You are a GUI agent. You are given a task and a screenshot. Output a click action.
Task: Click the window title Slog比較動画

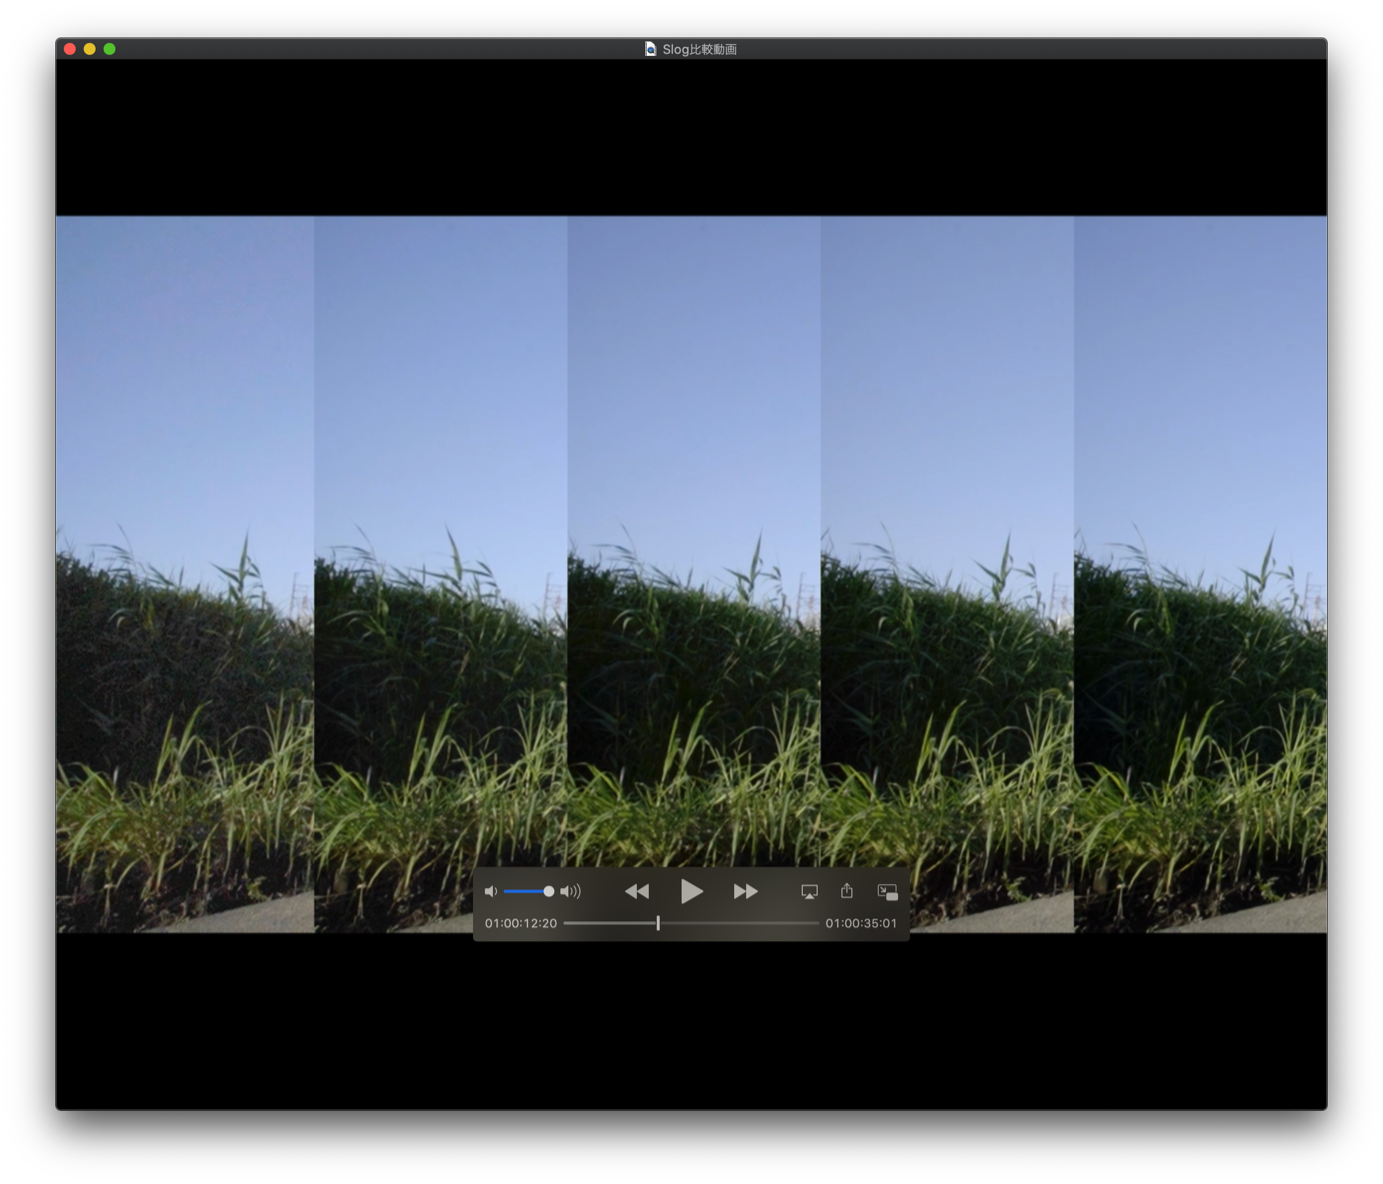pos(699,49)
